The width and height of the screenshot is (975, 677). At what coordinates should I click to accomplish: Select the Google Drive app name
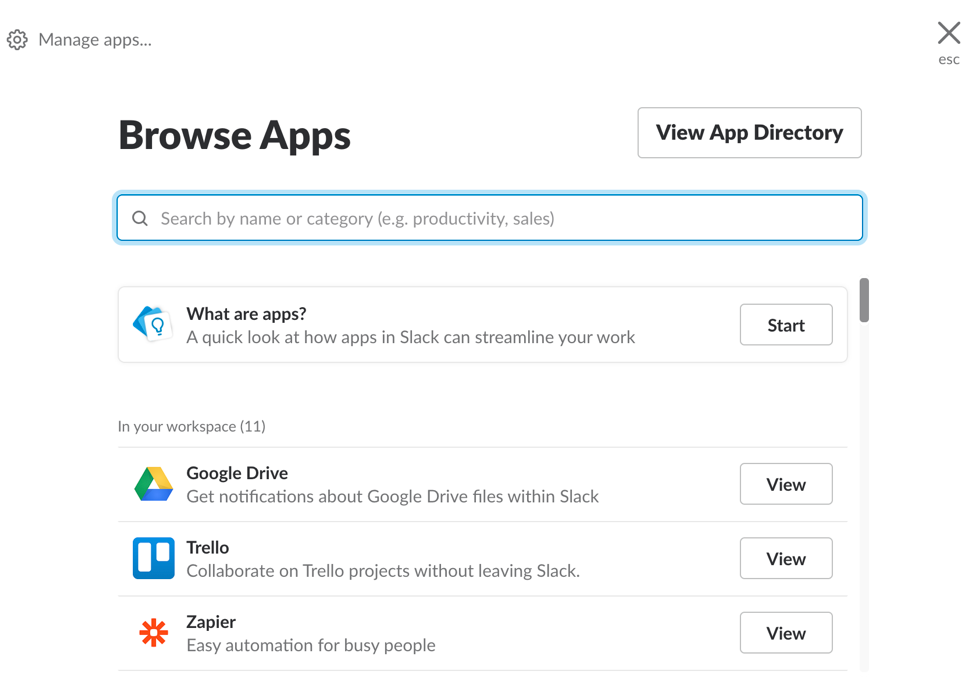237,473
